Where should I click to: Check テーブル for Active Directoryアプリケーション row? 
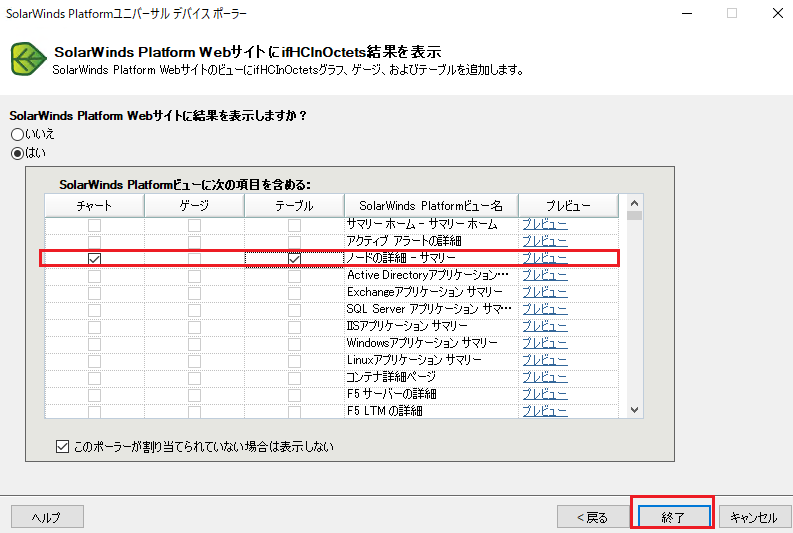tap(294, 276)
